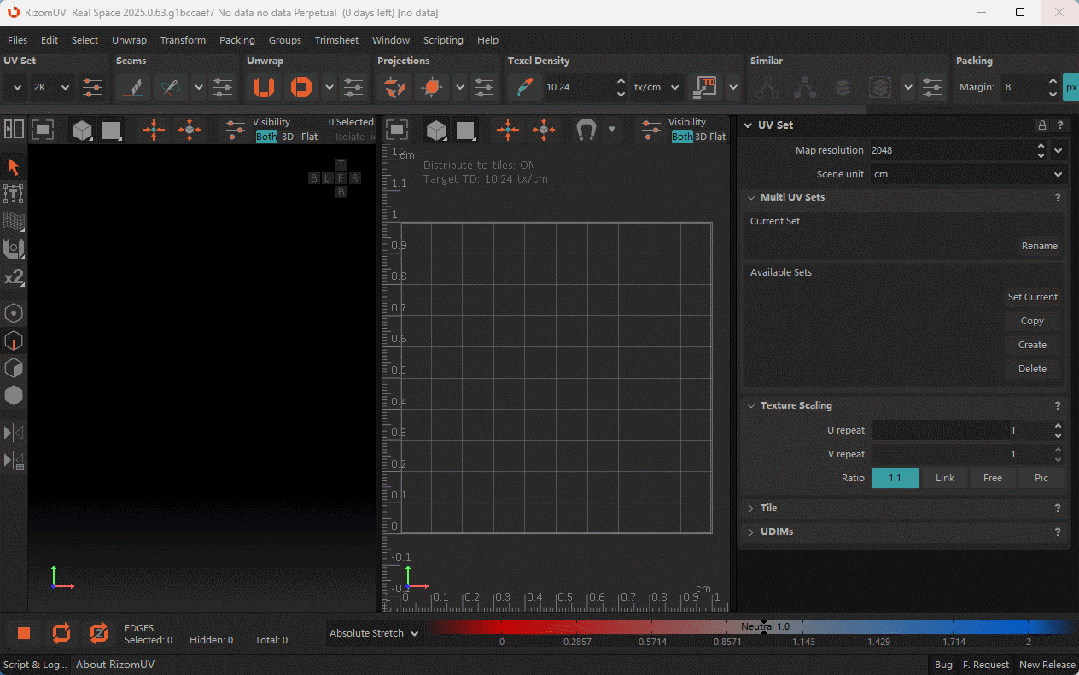This screenshot has height=675, width=1079.
Task: Click the first Projections icon with orange planes
Action: click(x=394, y=87)
